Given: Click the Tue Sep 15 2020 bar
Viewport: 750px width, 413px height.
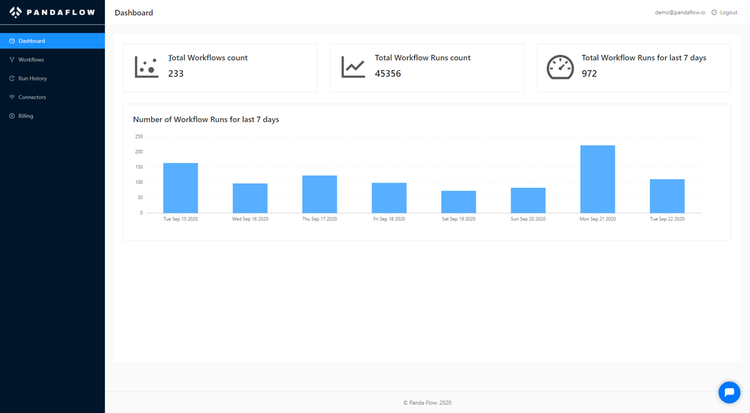Looking at the screenshot, I should 180,188.
